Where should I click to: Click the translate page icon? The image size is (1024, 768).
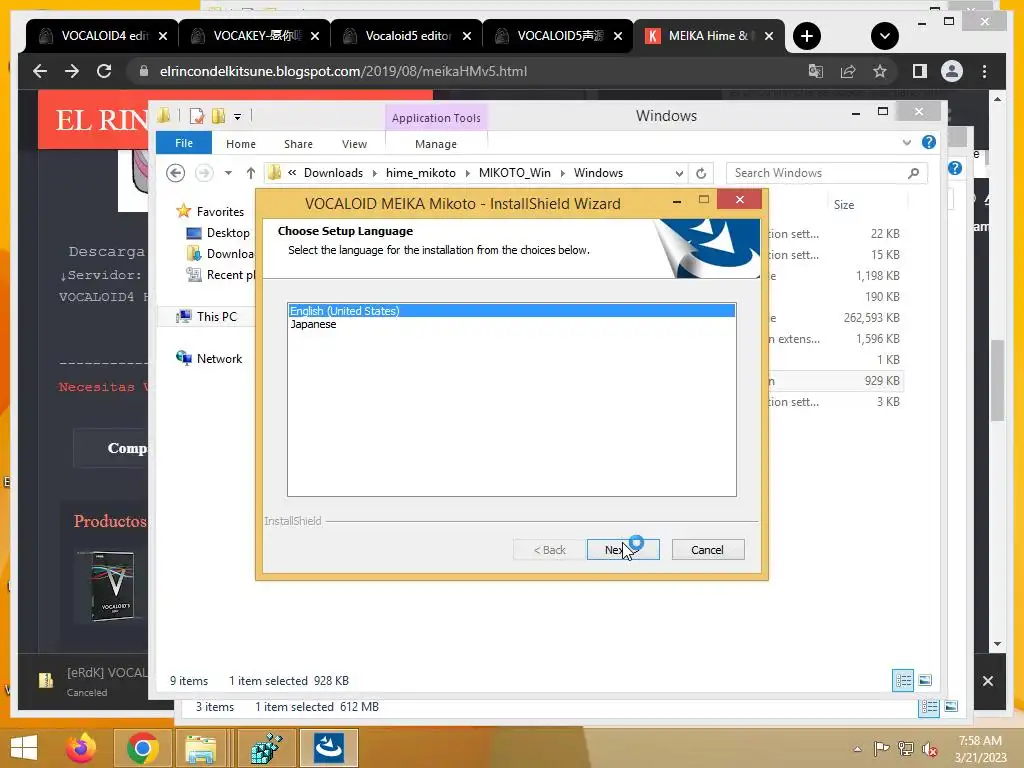(x=816, y=71)
